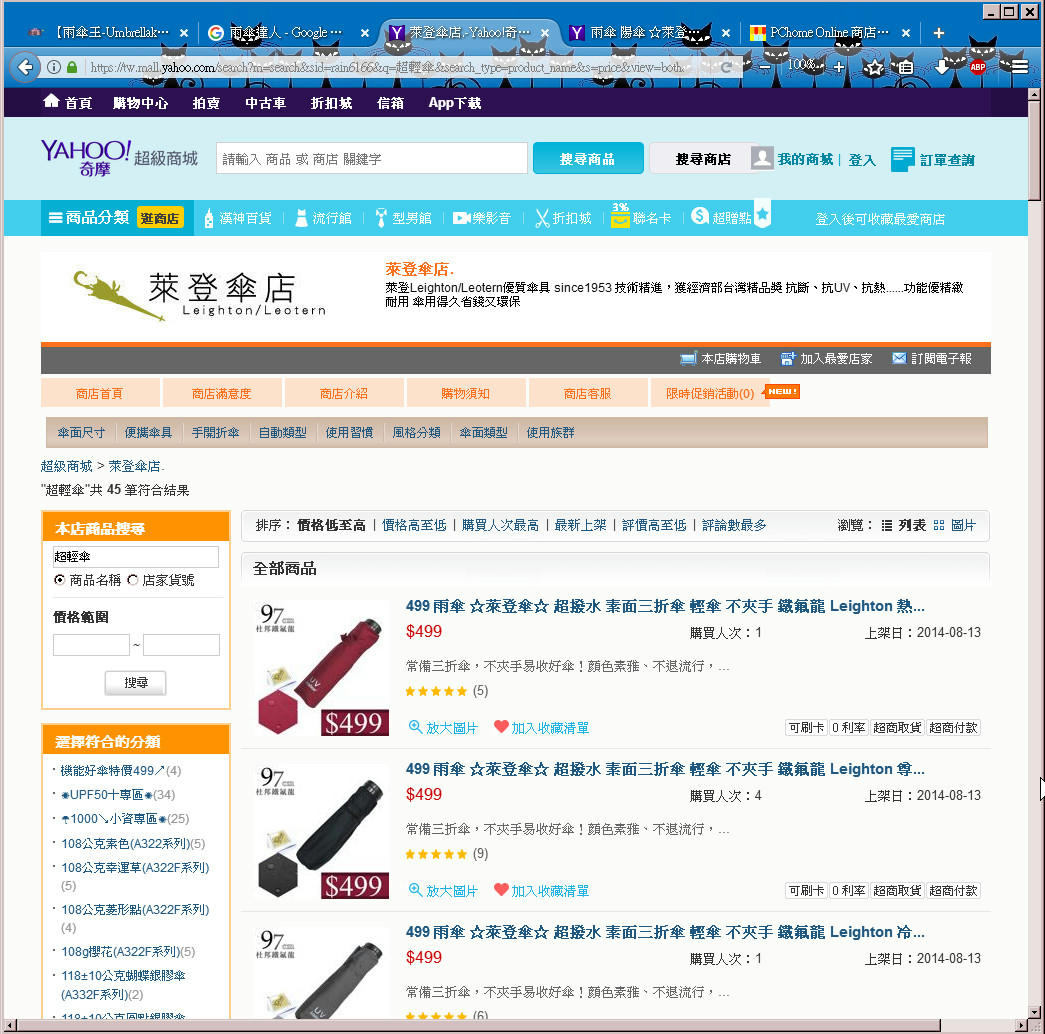Open the bookmarks list icon
Image resolution: width=1045 pixels, height=1034 pixels.
coord(905,67)
